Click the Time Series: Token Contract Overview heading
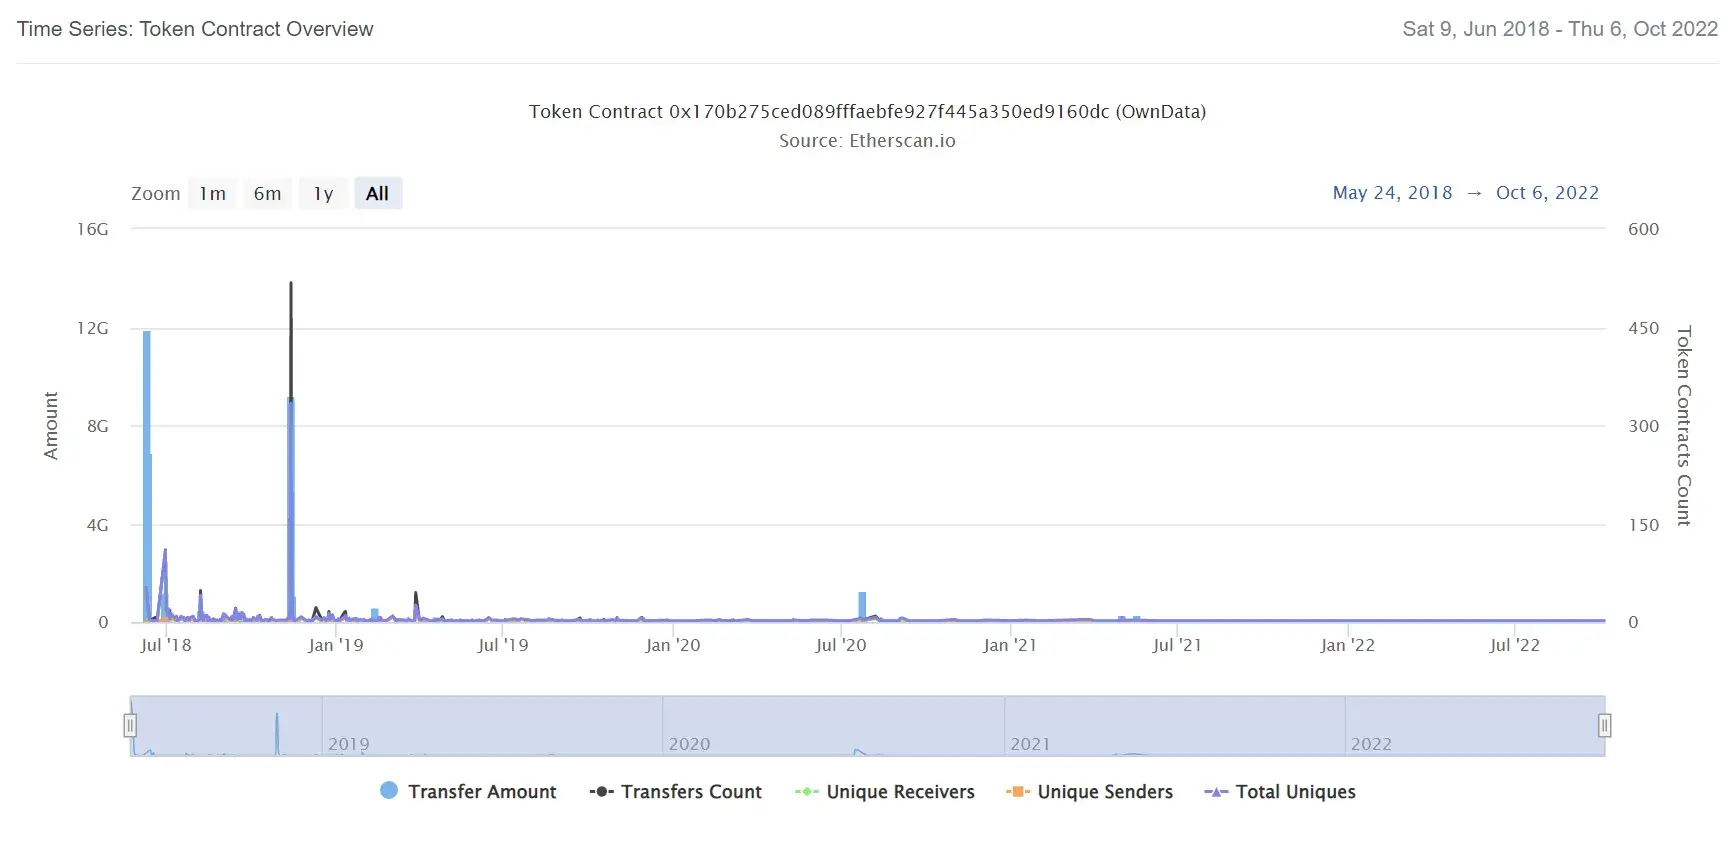This screenshot has height=847, width=1729. [x=195, y=29]
